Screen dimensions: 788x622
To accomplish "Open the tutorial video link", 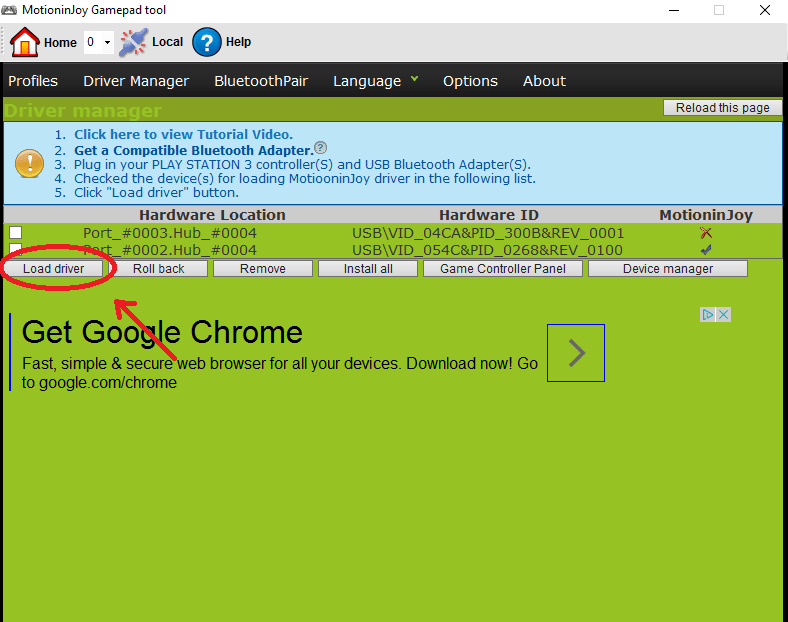I will point(183,134).
